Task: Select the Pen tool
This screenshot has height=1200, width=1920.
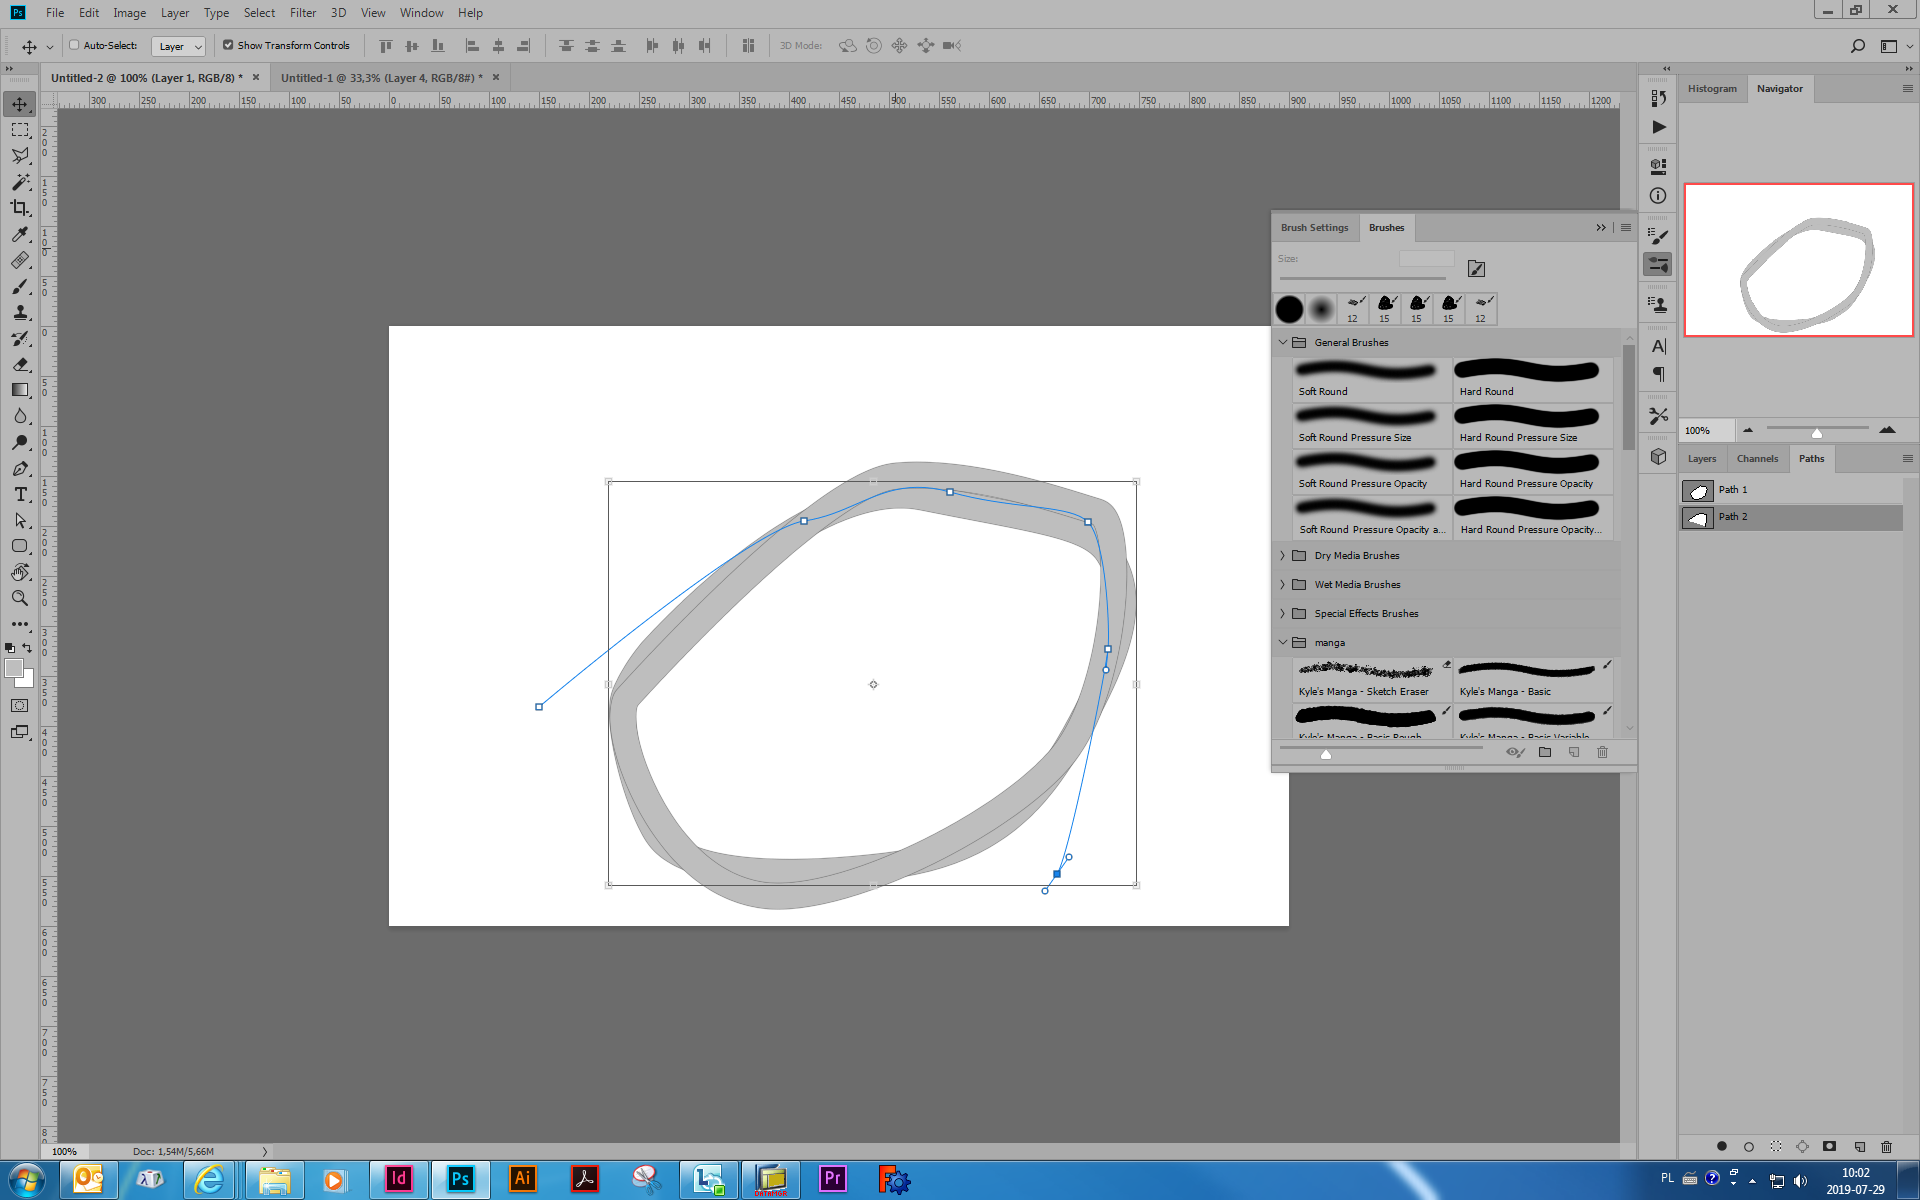Action: (20, 468)
